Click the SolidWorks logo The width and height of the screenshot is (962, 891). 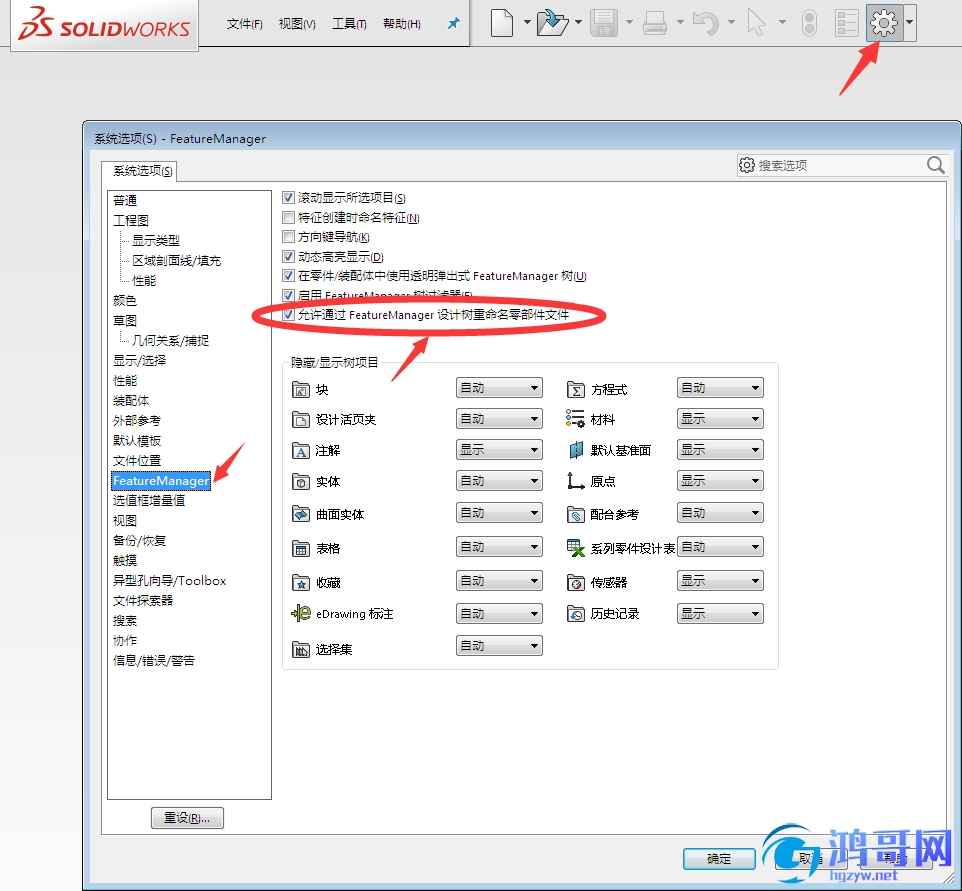click(x=104, y=25)
